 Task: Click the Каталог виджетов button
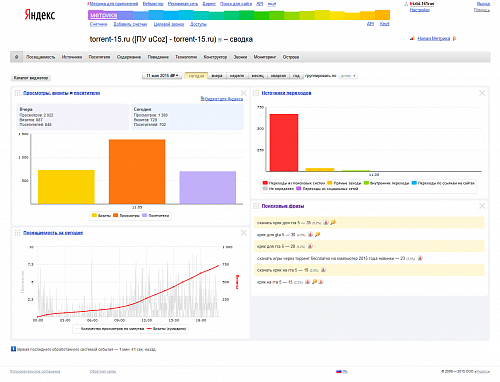coord(31,78)
